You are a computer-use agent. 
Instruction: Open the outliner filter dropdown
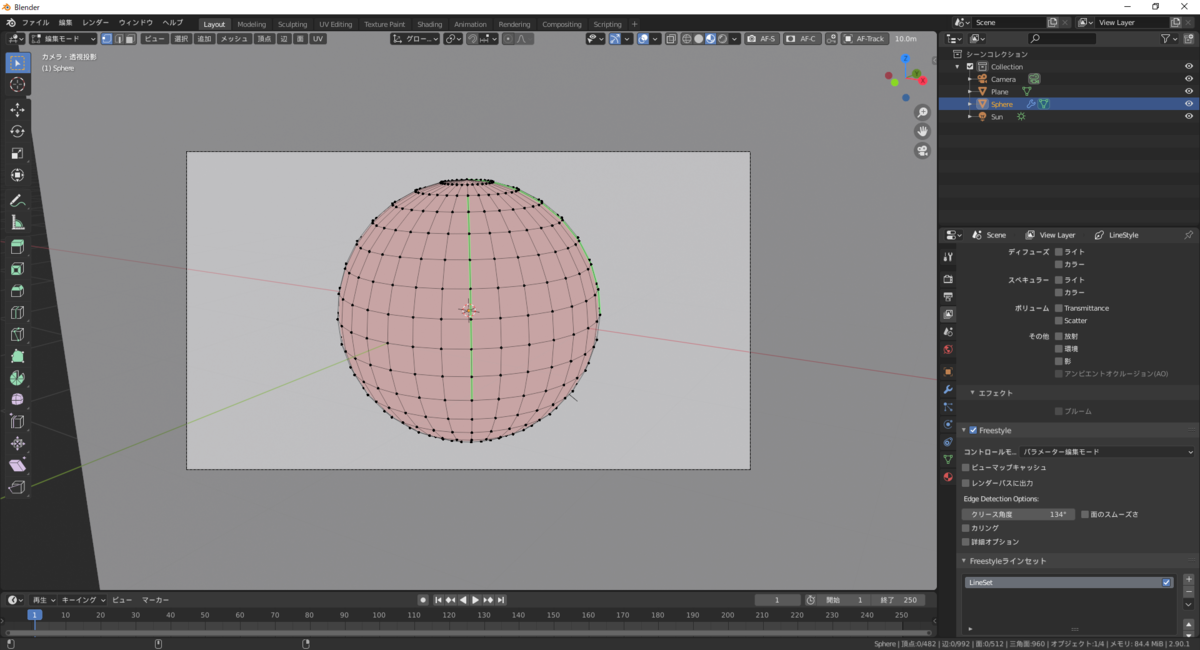point(1170,39)
